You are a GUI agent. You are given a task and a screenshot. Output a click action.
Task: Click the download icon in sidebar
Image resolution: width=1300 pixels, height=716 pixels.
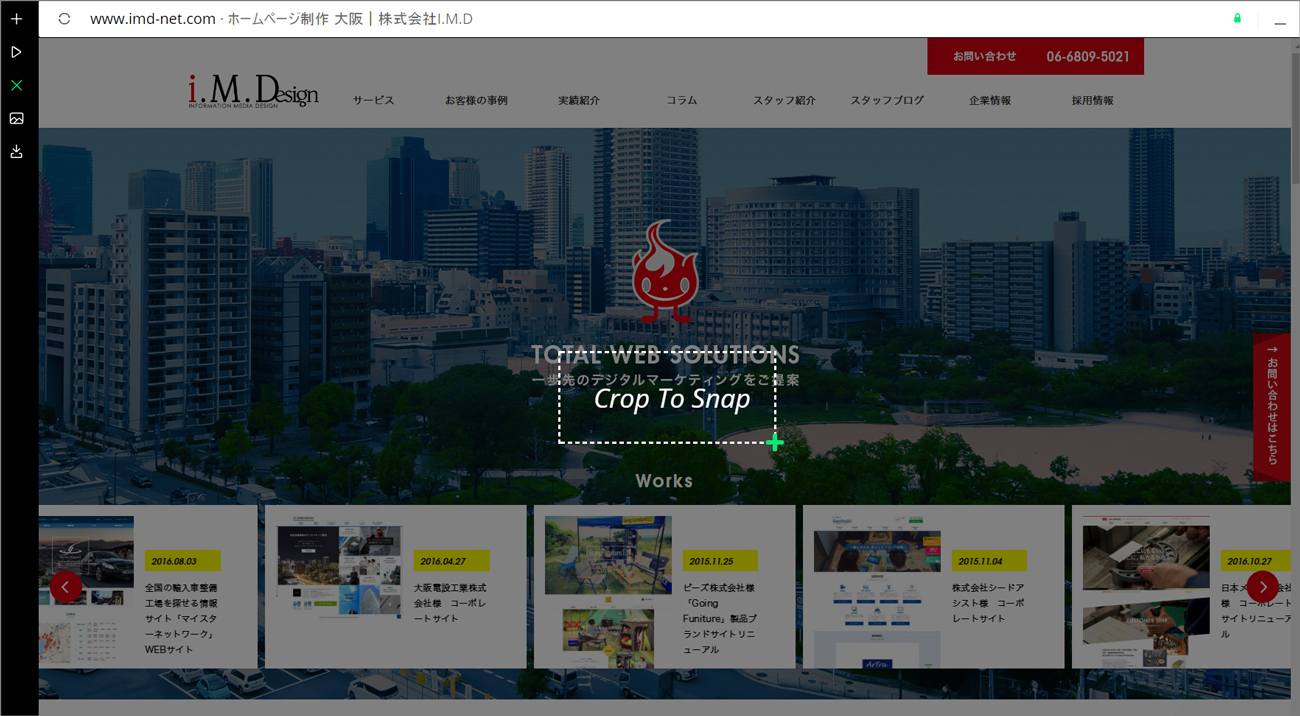16,152
